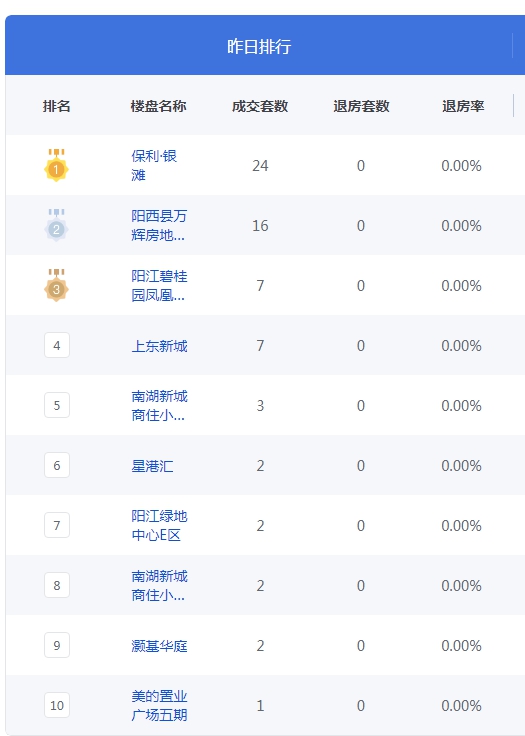Open the 上东新城 property link
Image resolution: width=525 pixels, height=736 pixels.
coord(159,346)
